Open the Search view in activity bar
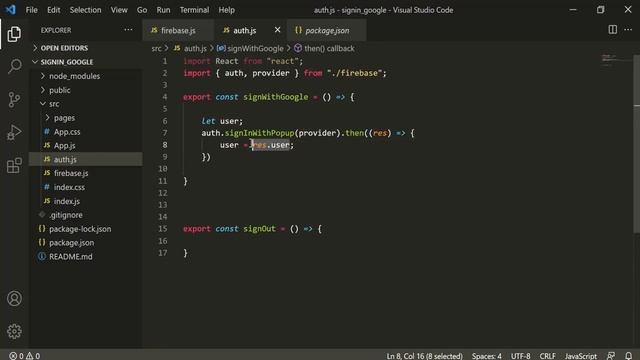The height and width of the screenshot is (360, 640). 14,66
